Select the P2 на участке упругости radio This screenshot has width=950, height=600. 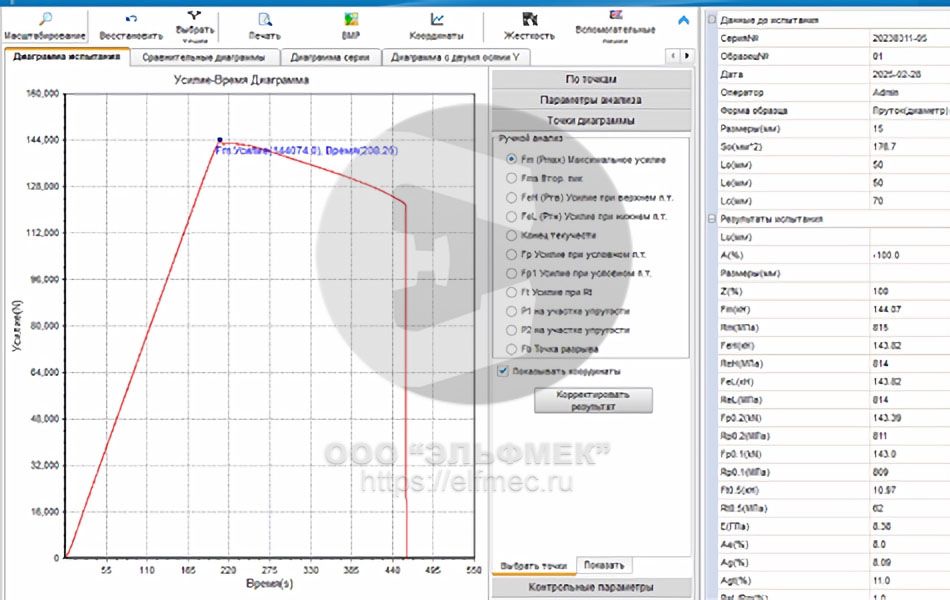pos(511,330)
